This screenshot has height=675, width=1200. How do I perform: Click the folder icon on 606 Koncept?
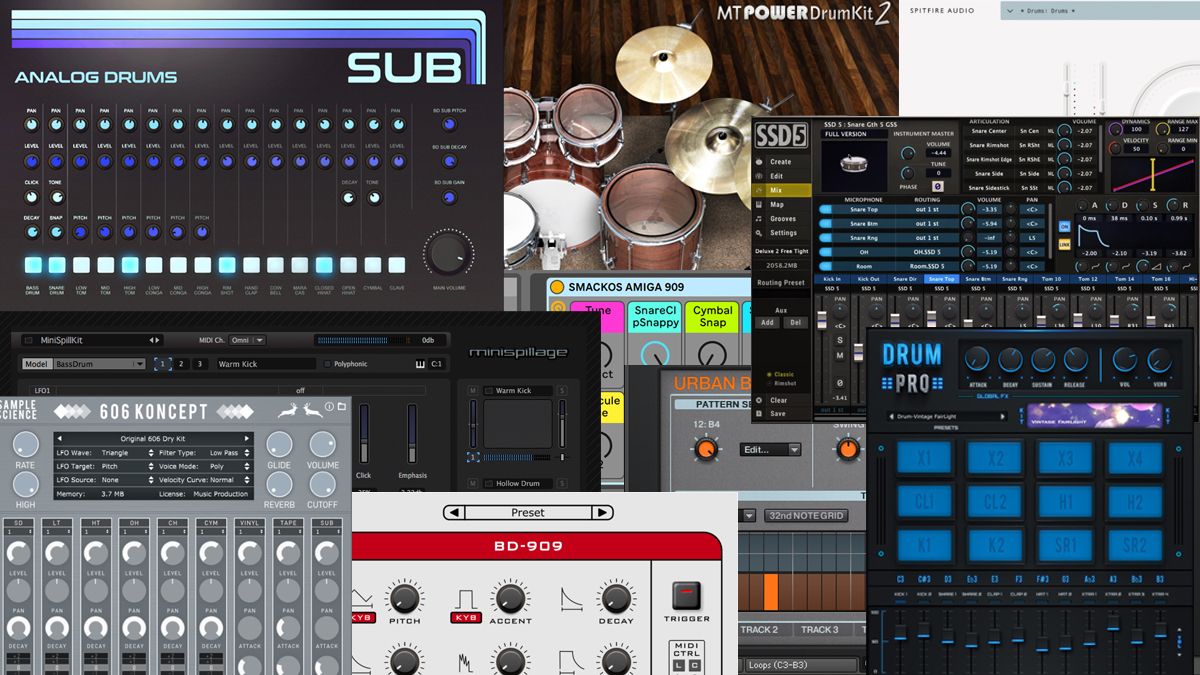point(341,406)
